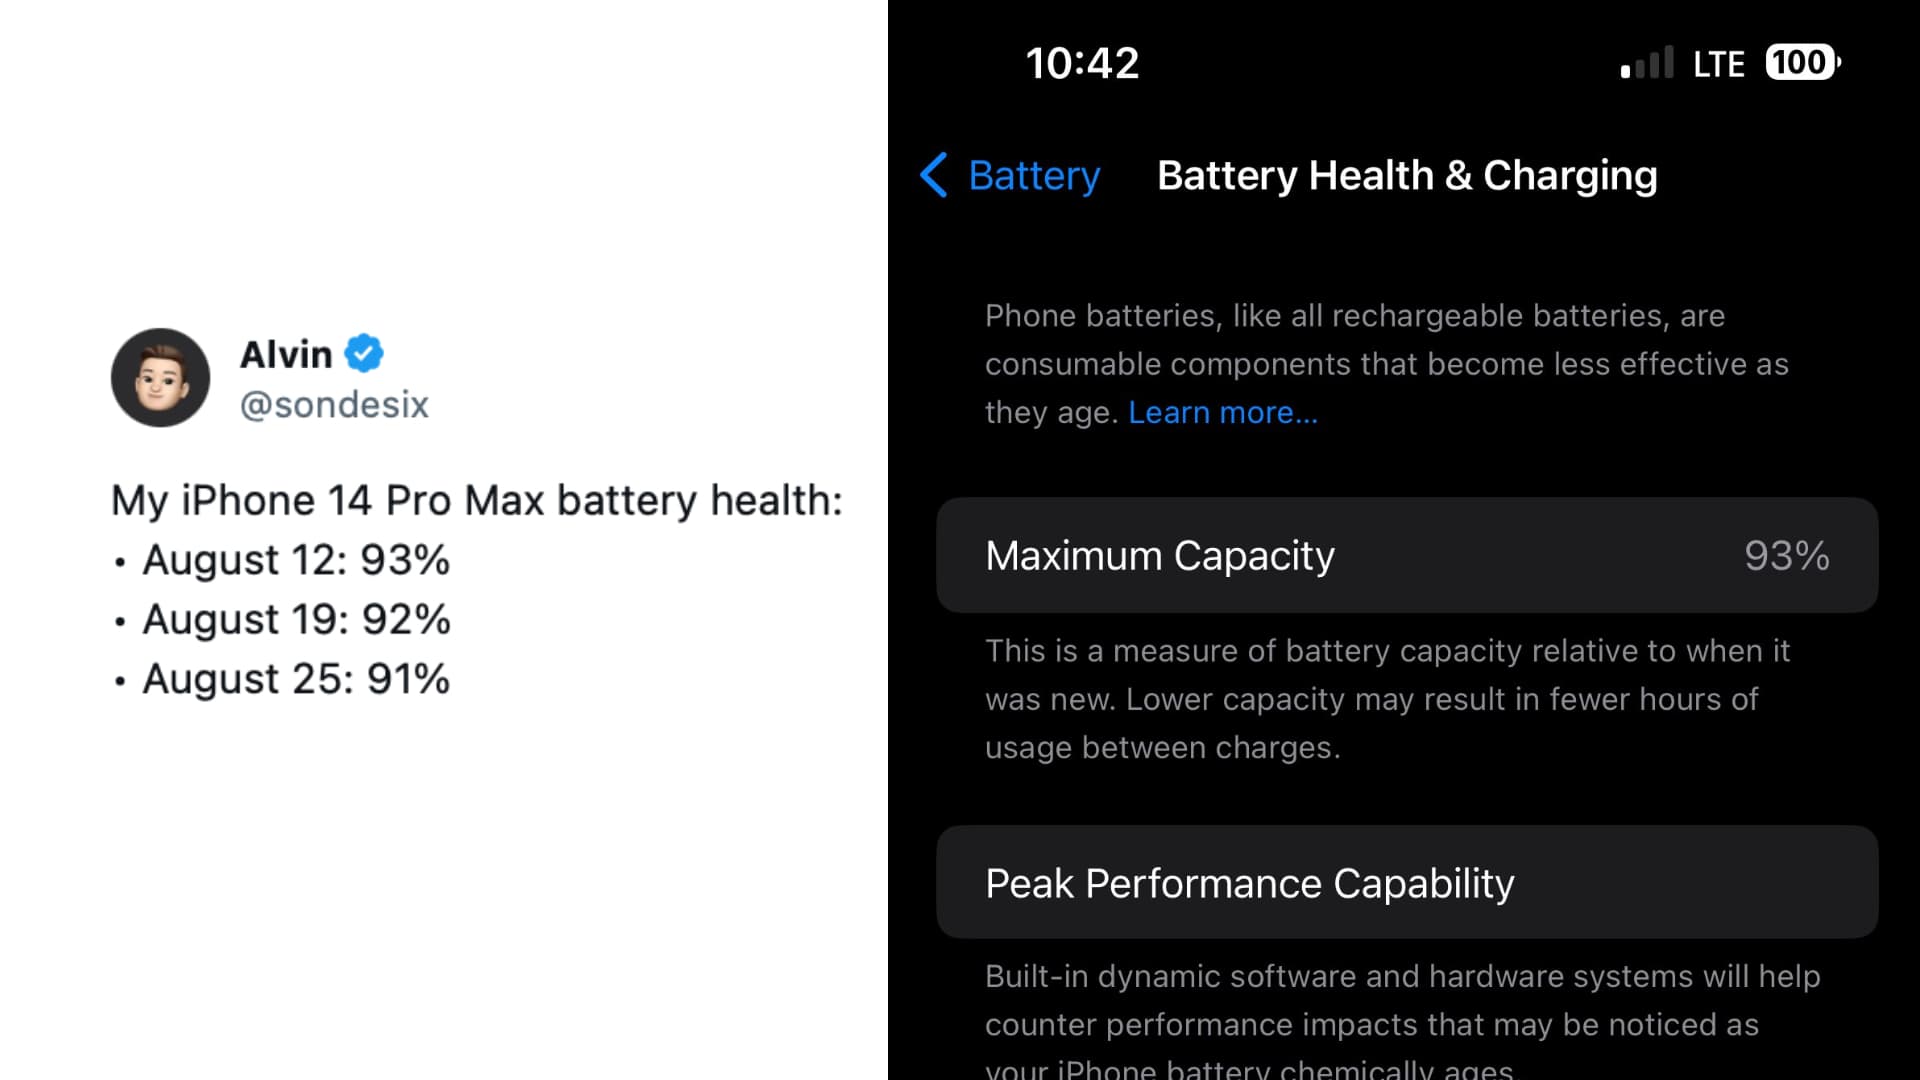This screenshot has height=1080, width=1920.
Task: Tap the Peak Performance Capability row
Action: click(1406, 882)
